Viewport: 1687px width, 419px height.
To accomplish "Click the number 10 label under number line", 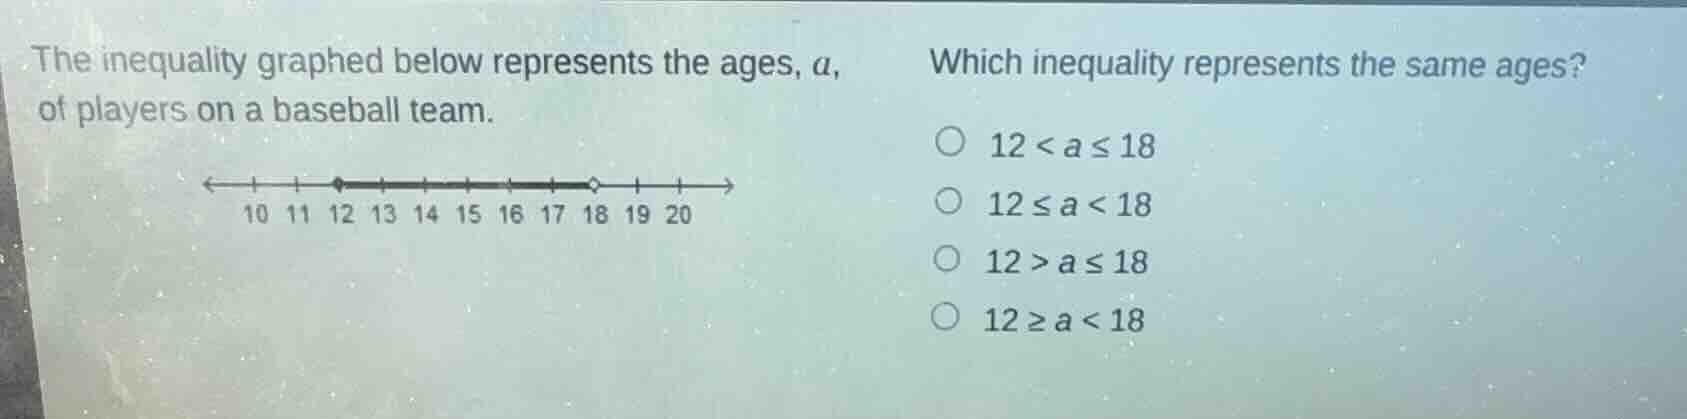I will click(256, 214).
